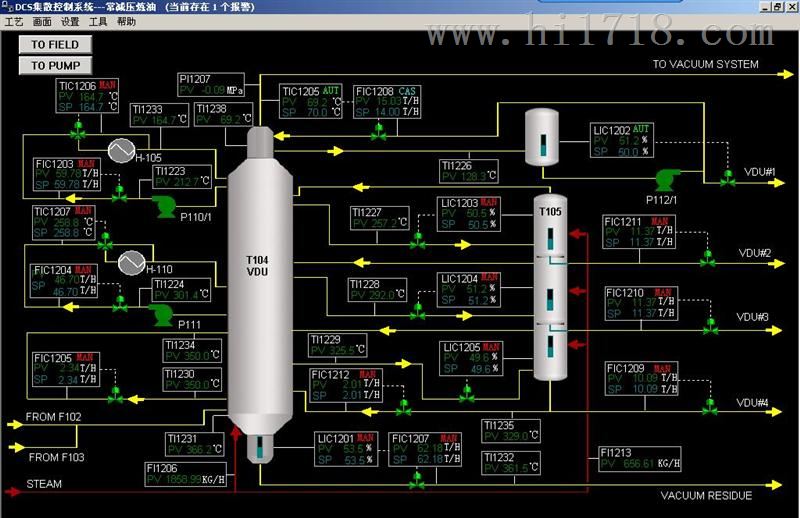
Task: Click heat exchanger H-110 symbol
Action: pos(132,263)
